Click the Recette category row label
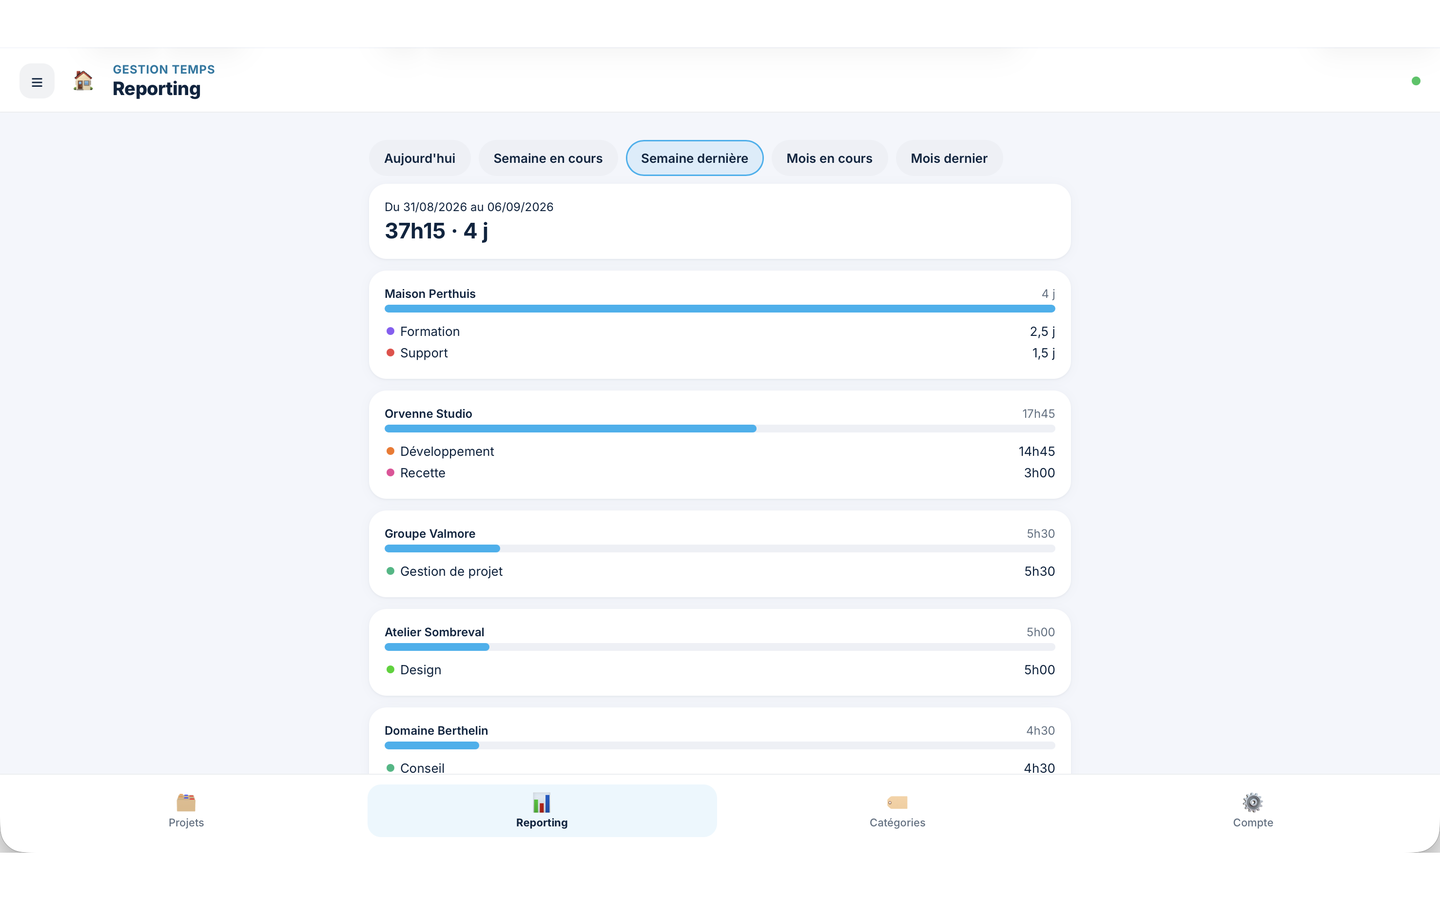 pos(423,473)
